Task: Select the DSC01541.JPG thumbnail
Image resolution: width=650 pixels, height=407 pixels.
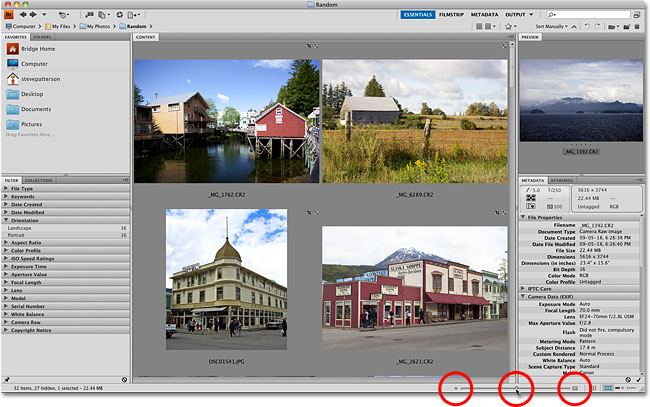Action: (226, 279)
